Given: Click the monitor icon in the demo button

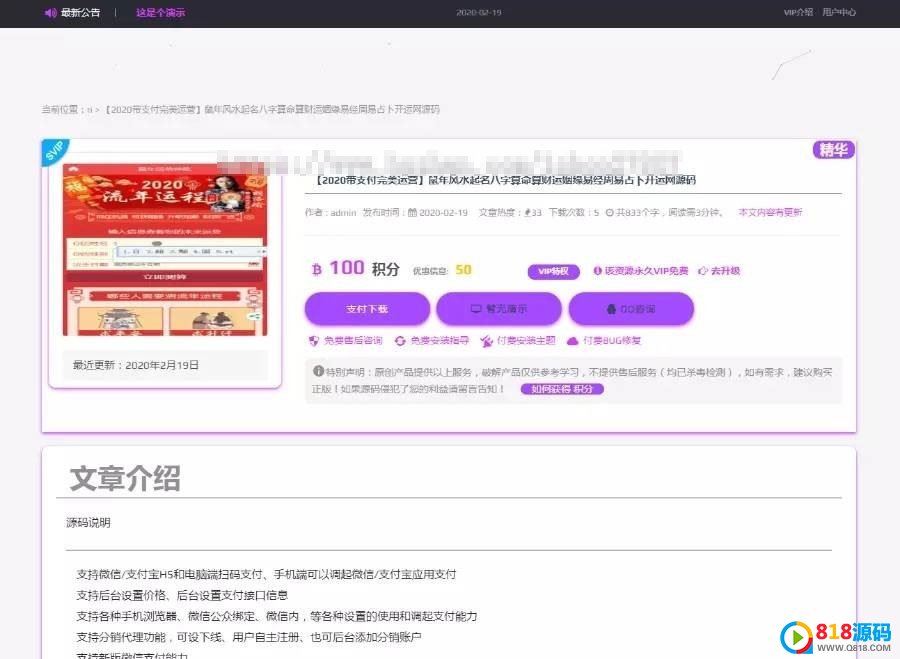Looking at the screenshot, I should point(476,309).
